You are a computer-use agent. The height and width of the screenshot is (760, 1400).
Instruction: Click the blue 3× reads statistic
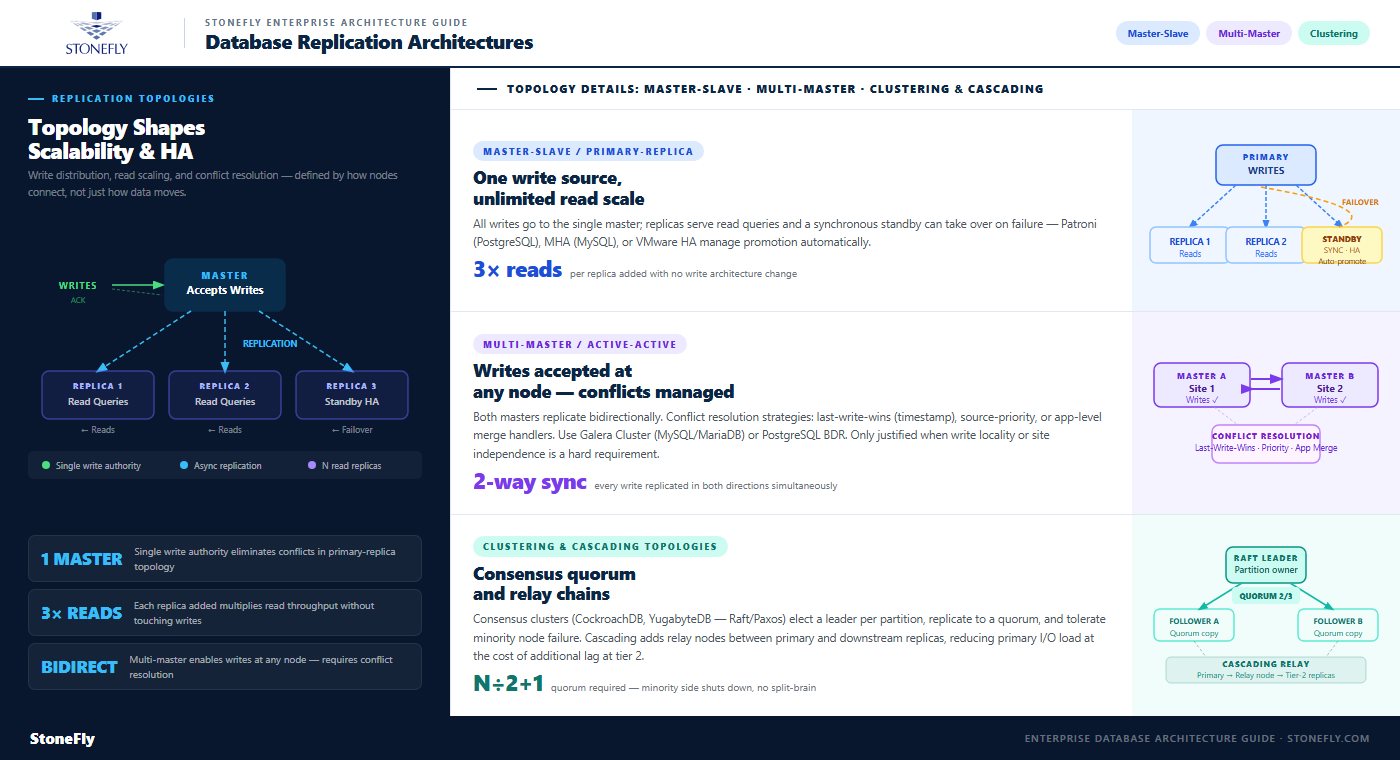point(517,270)
